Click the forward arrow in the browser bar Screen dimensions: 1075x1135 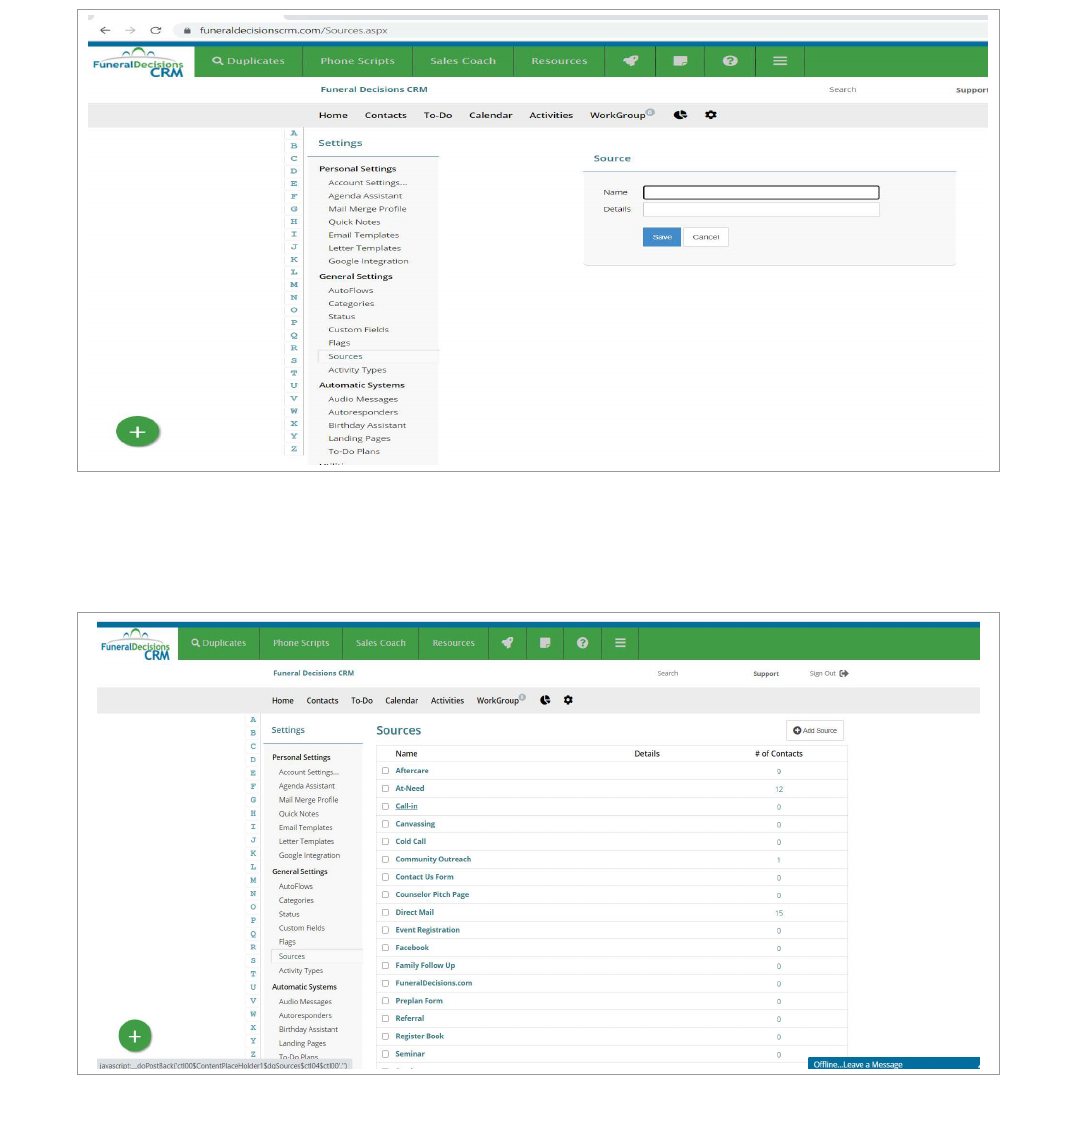click(x=130, y=30)
